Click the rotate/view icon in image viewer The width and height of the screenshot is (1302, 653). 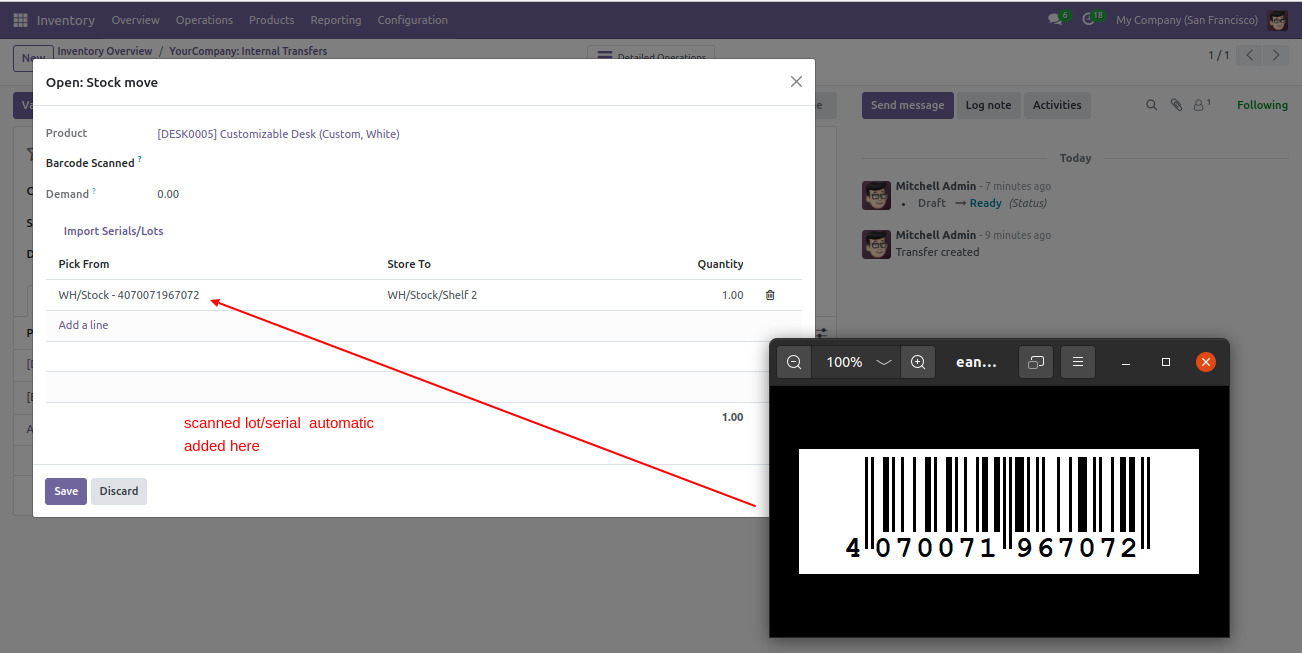(x=1036, y=362)
